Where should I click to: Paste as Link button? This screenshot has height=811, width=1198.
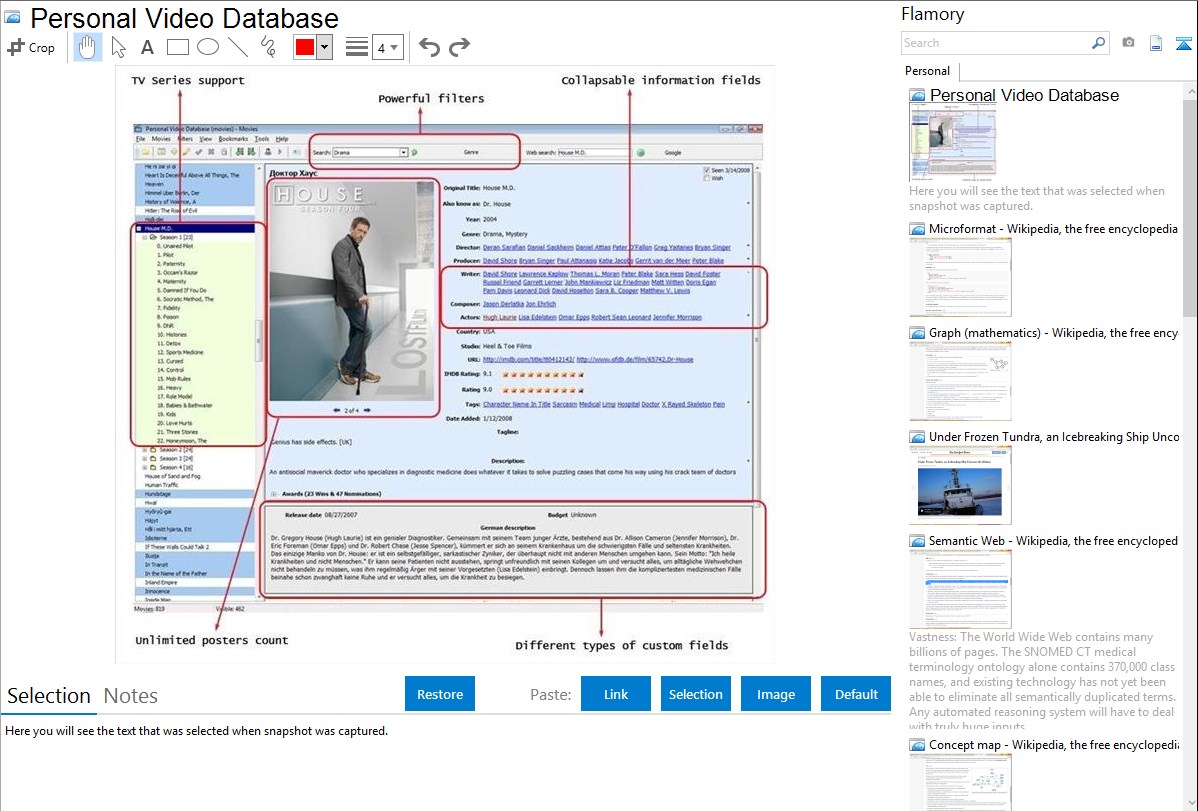pyautogui.click(x=616, y=694)
